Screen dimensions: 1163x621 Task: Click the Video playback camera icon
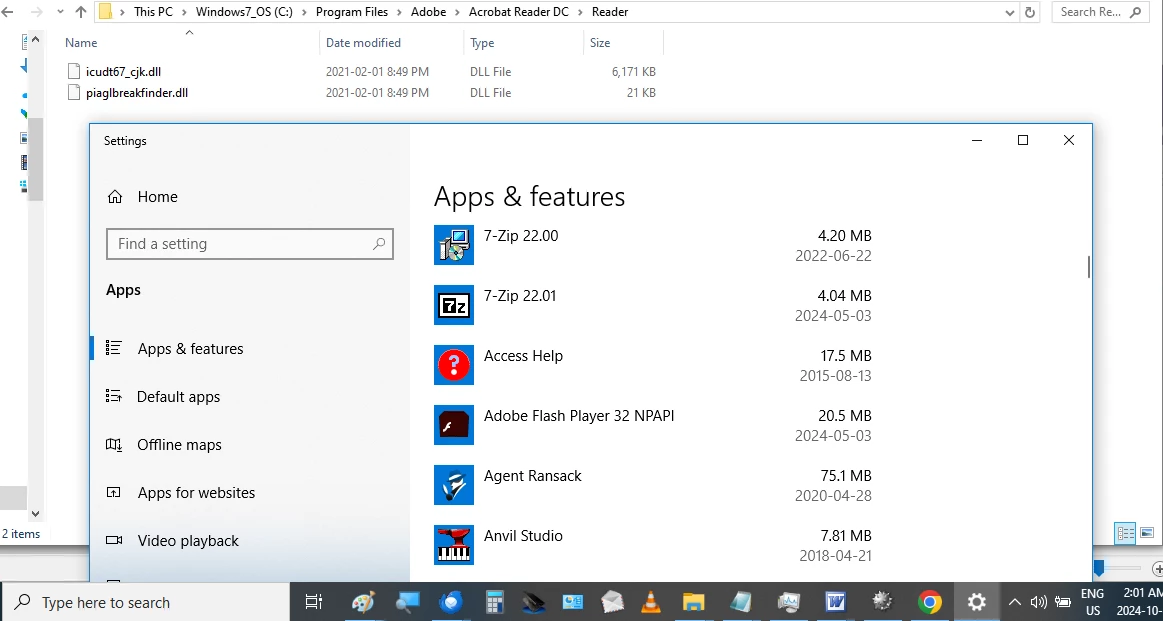(x=113, y=540)
